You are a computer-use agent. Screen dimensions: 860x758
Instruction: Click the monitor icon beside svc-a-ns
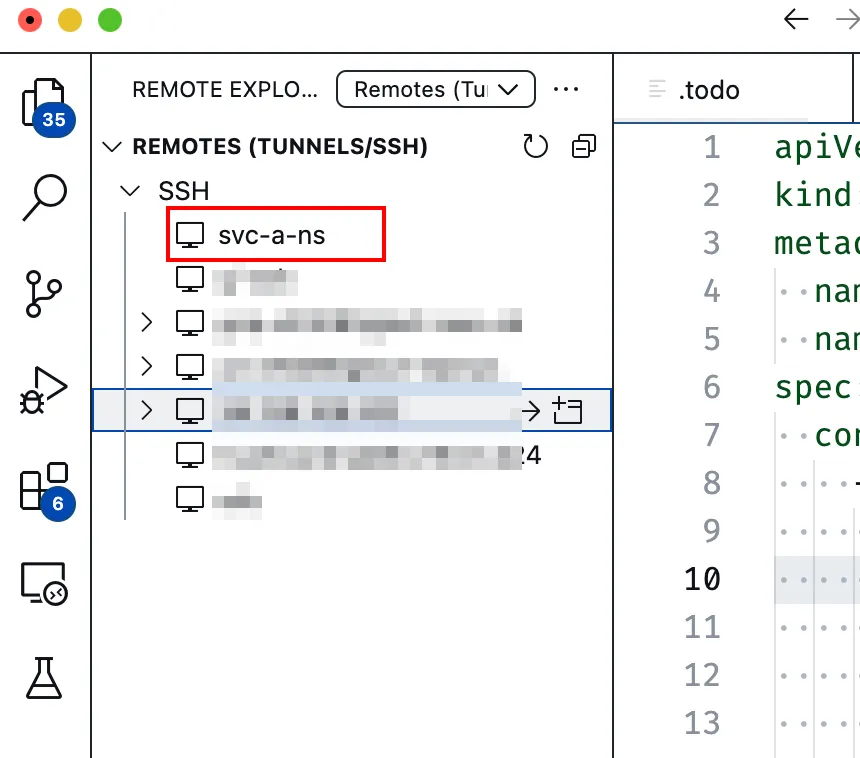pos(190,235)
